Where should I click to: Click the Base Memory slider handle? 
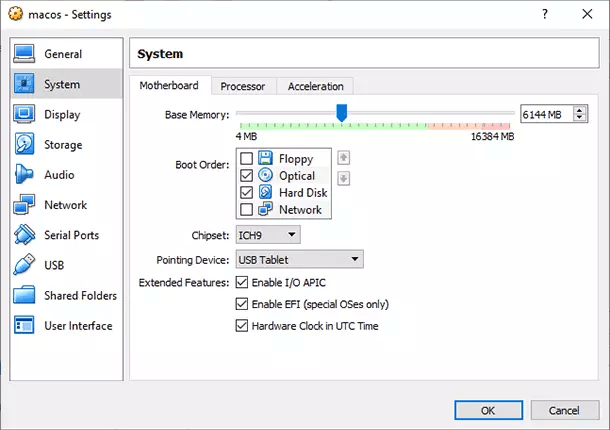pyautogui.click(x=342, y=112)
